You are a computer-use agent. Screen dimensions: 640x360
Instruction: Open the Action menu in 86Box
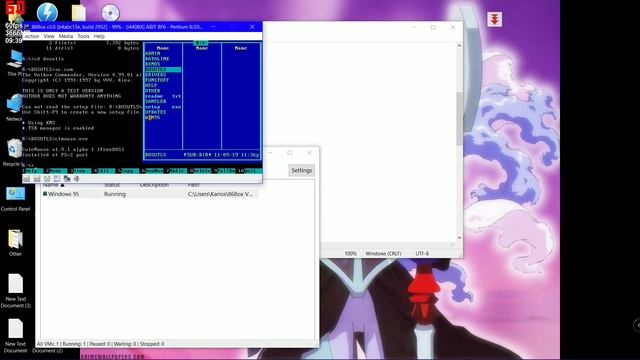[31, 36]
